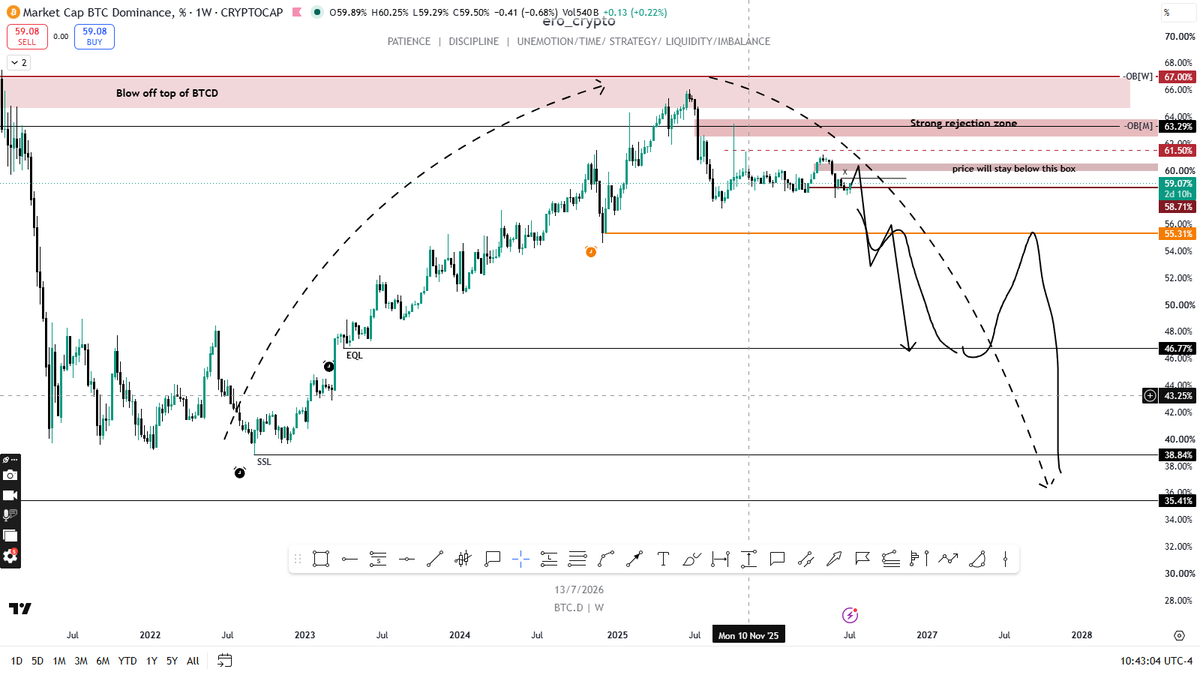Click the 'Strong rejection zone' text

(963, 123)
